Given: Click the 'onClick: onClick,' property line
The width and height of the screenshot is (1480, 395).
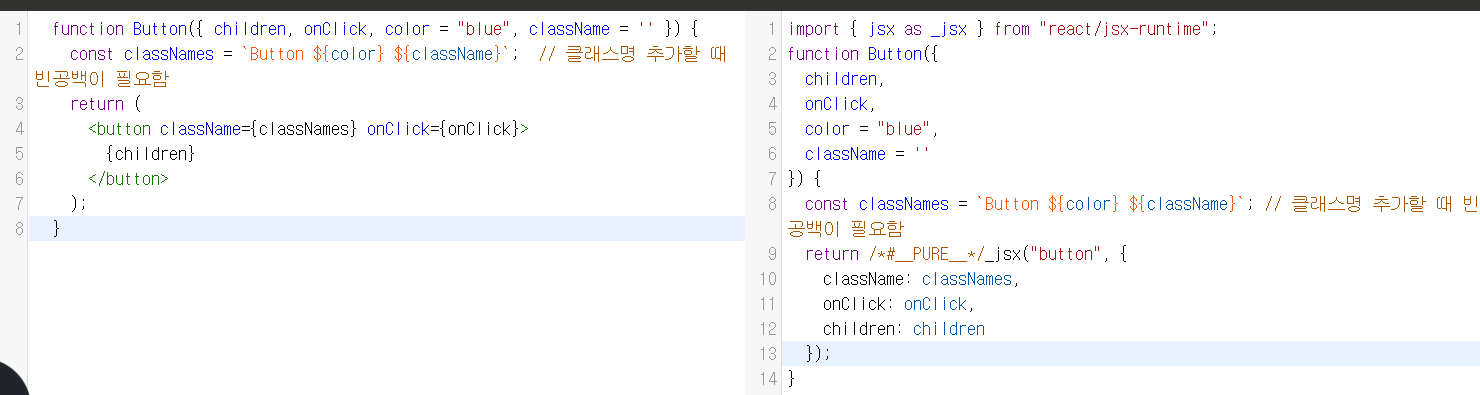Looking at the screenshot, I should click(x=898, y=304).
